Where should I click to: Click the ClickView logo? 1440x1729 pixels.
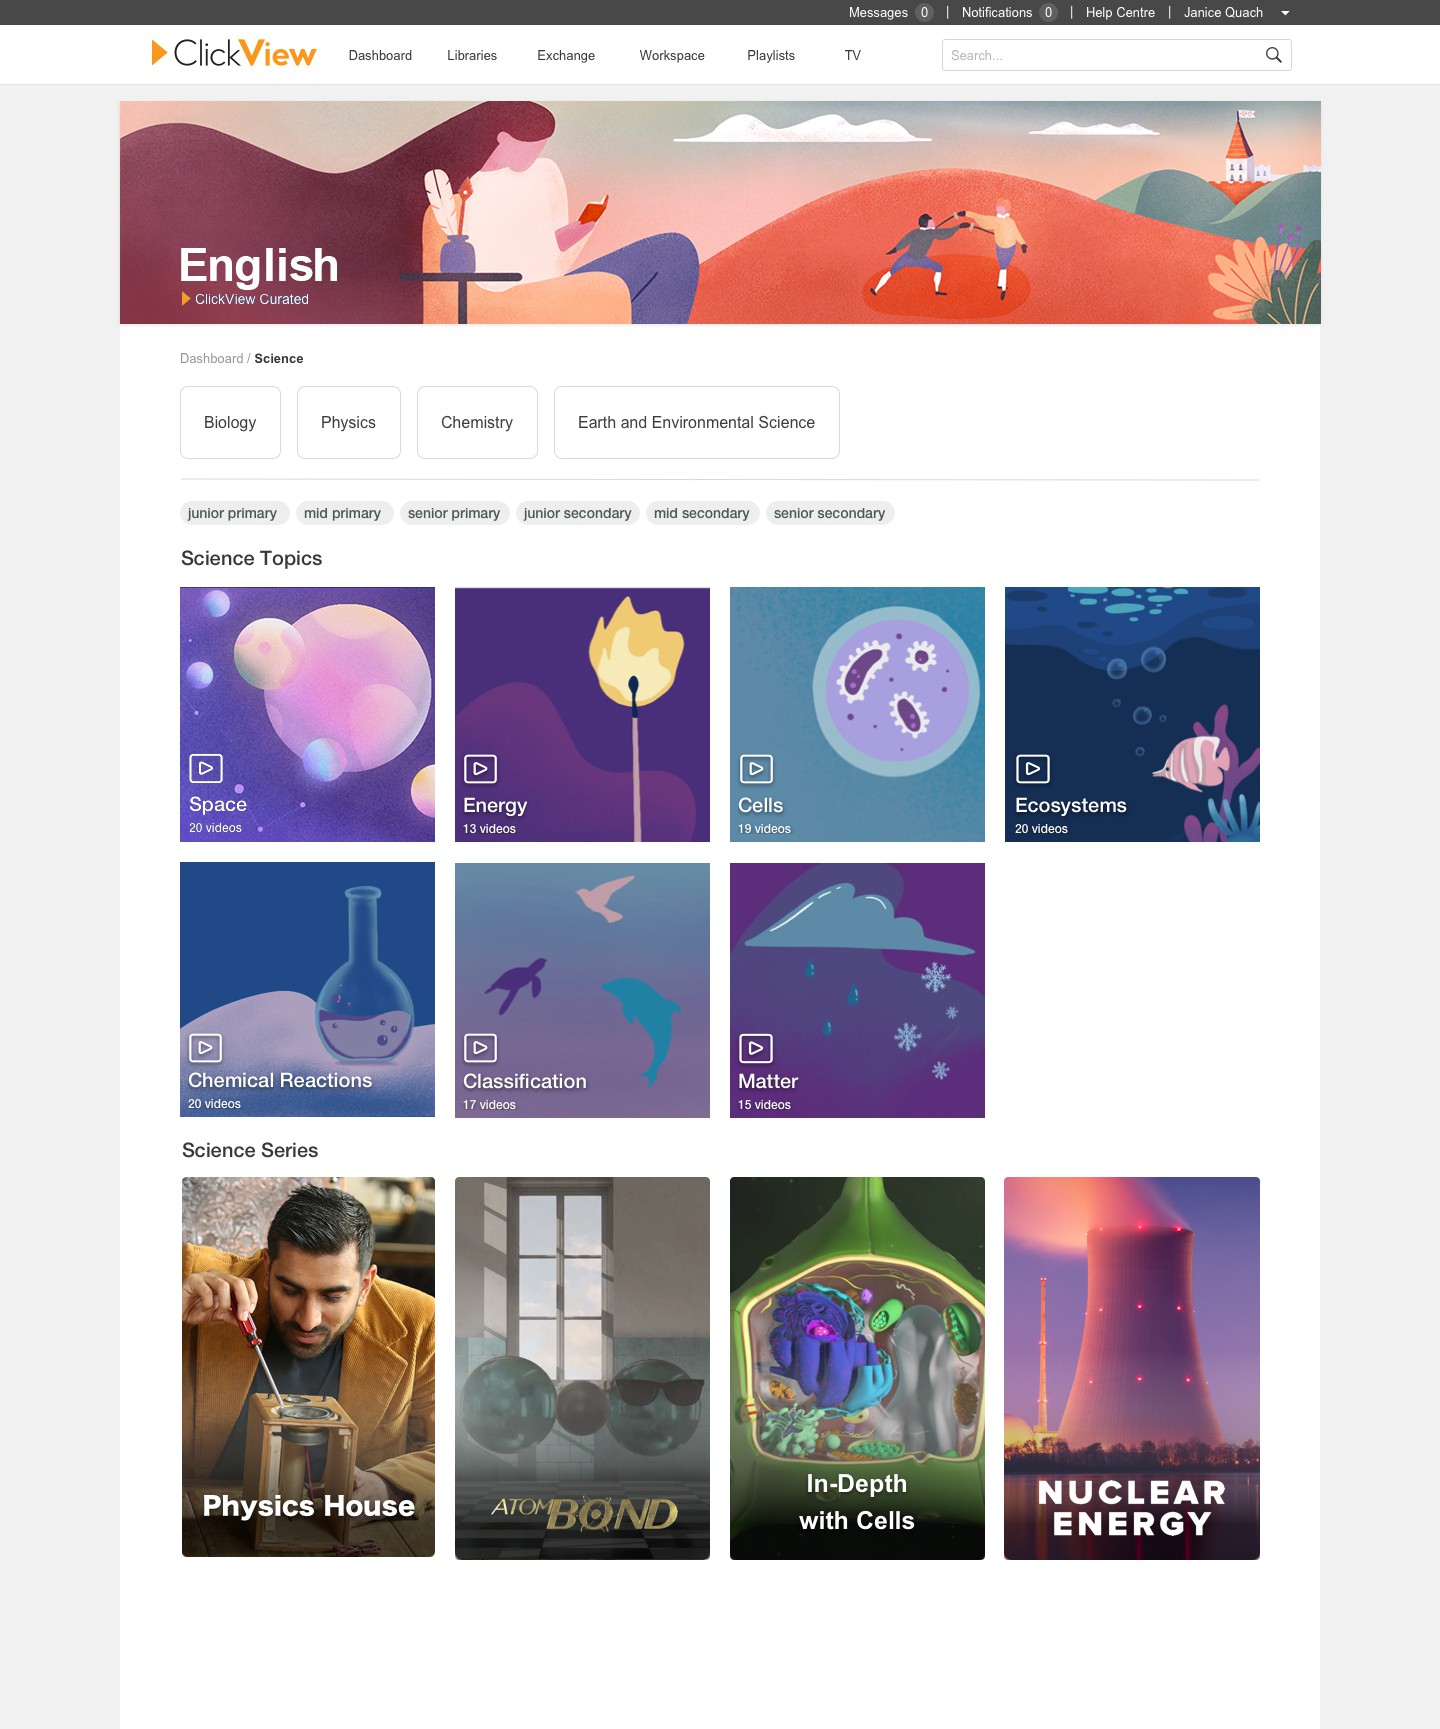[x=234, y=53]
